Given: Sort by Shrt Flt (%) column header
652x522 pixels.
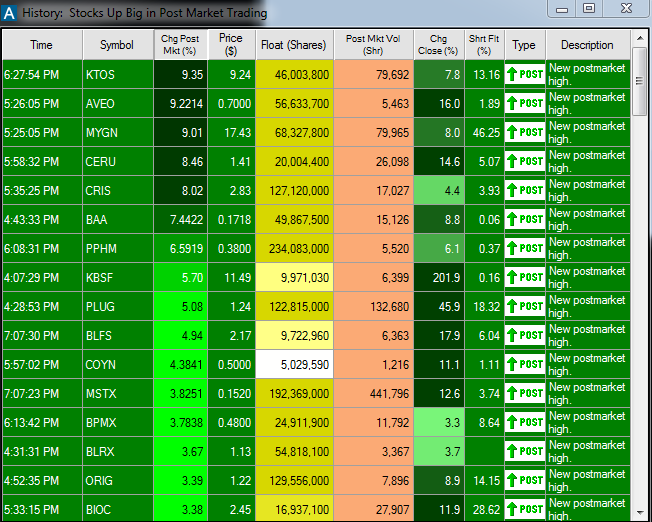Looking at the screenshot, I should (x=484, y=45).
